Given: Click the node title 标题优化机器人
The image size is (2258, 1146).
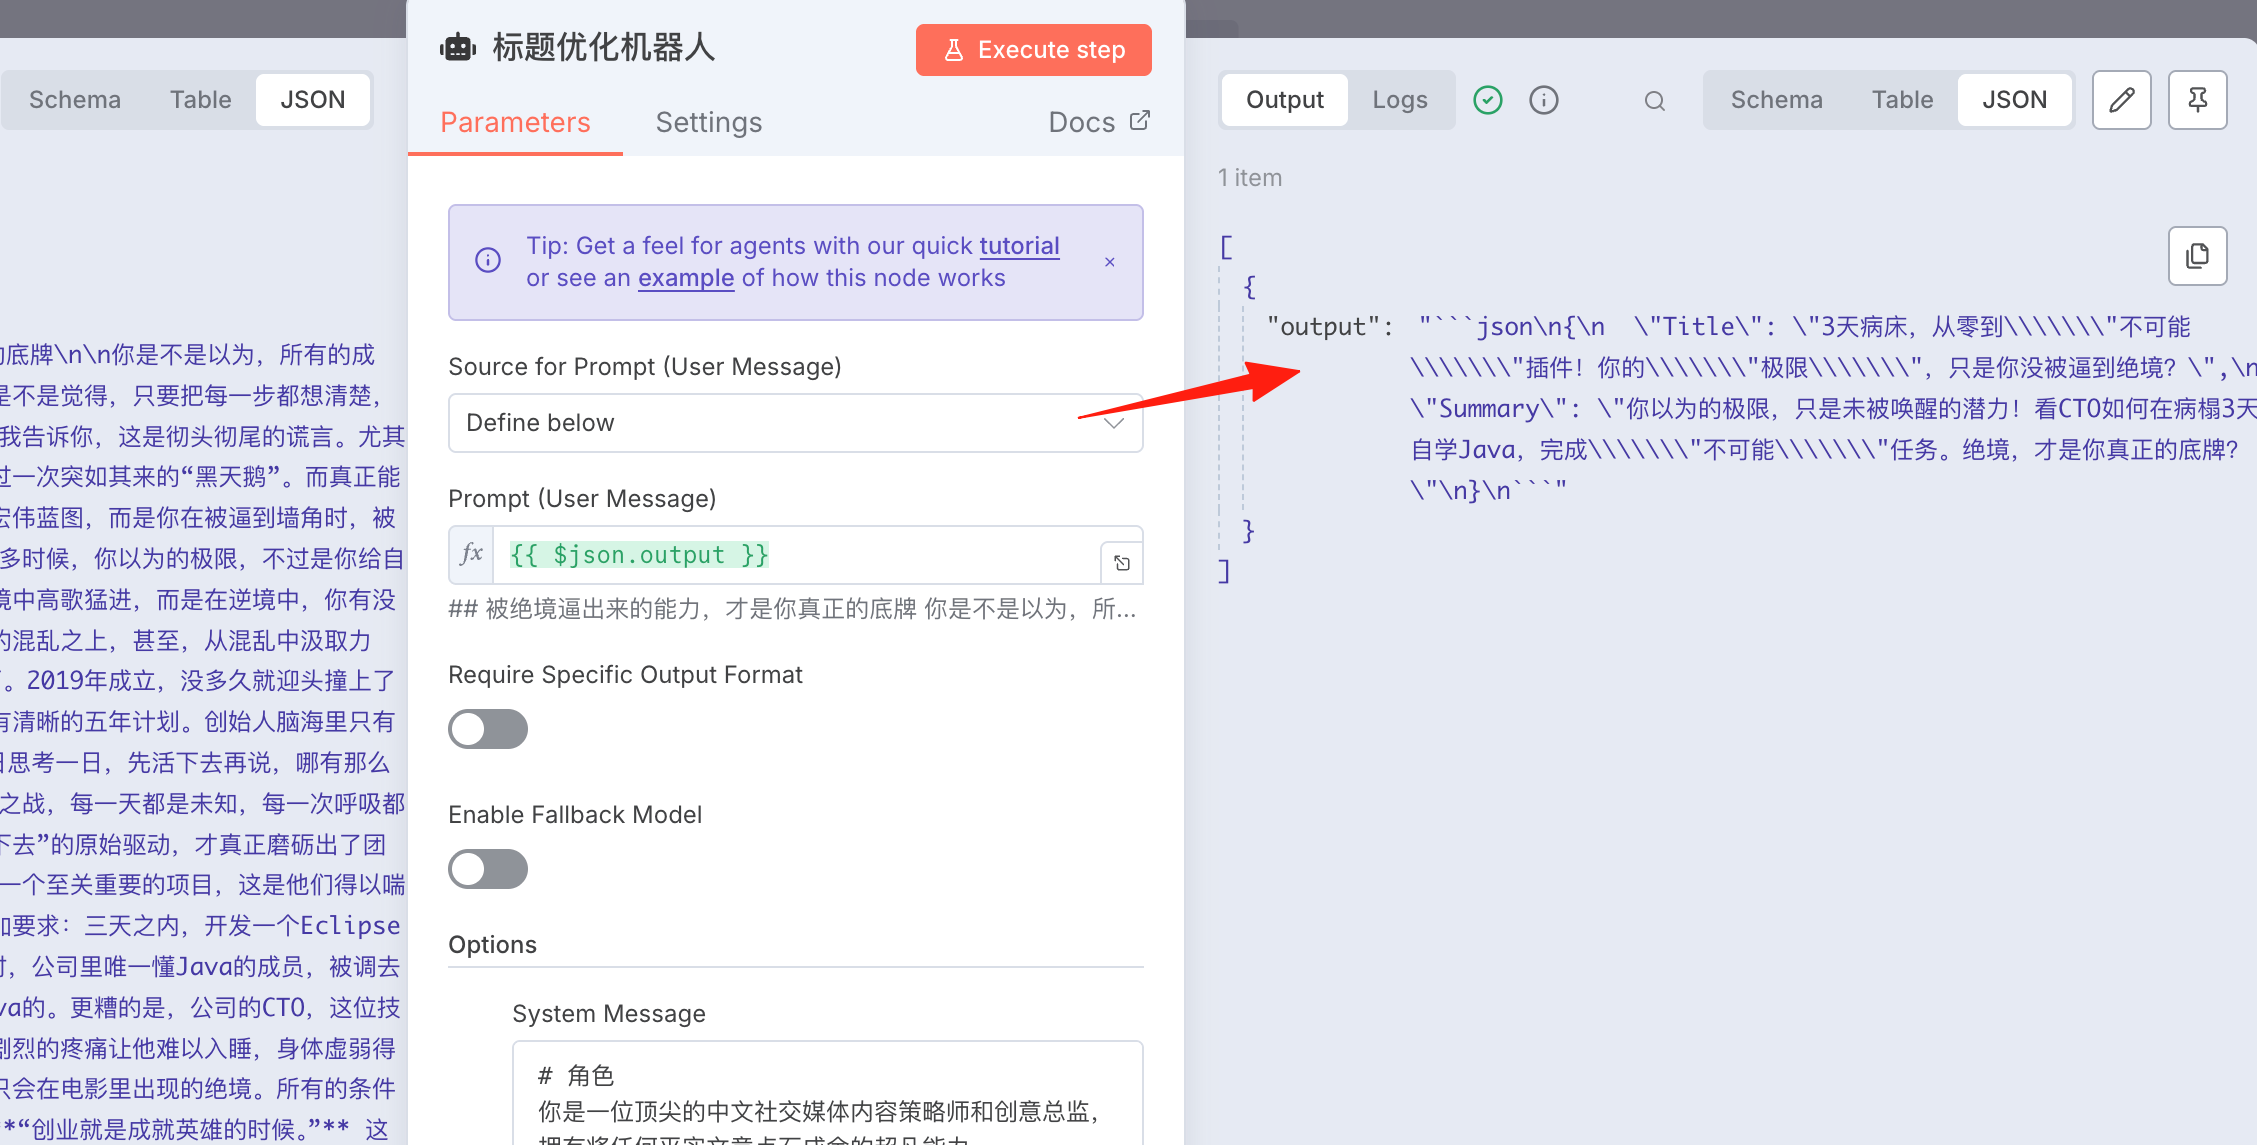Looking at the screenshot, I should point(604,47).
